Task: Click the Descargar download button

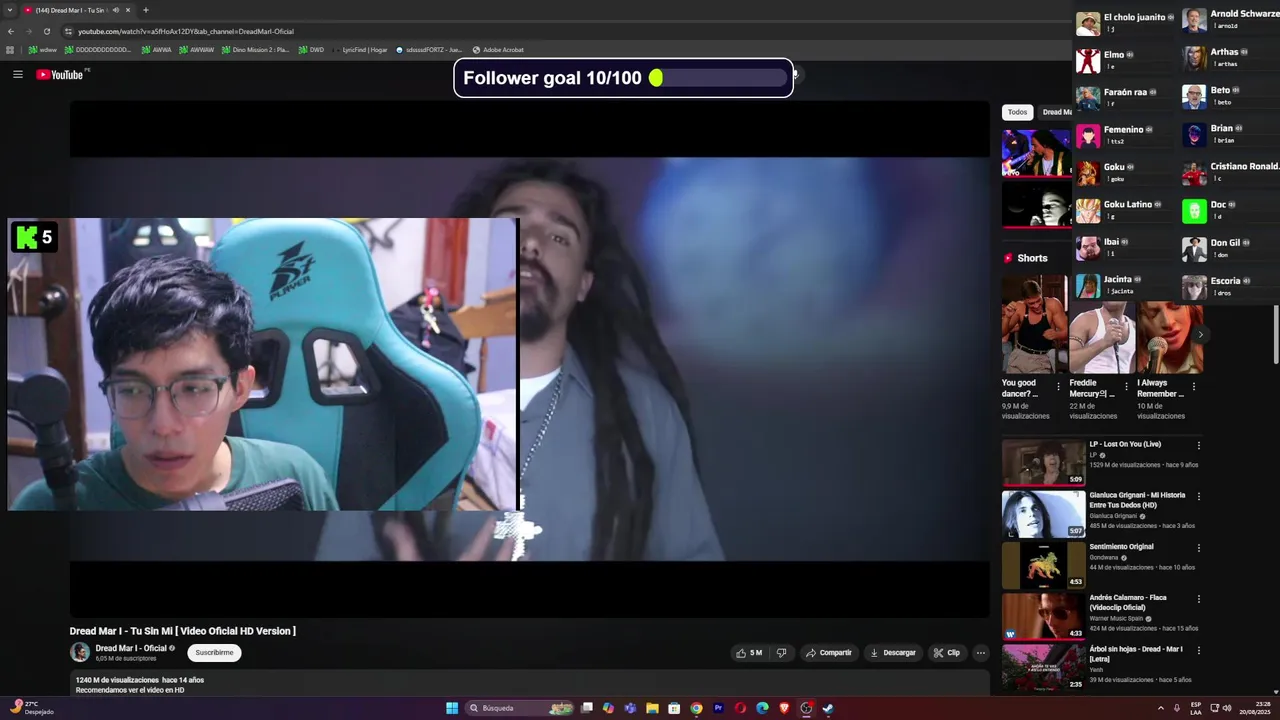Action: [893, 653]
